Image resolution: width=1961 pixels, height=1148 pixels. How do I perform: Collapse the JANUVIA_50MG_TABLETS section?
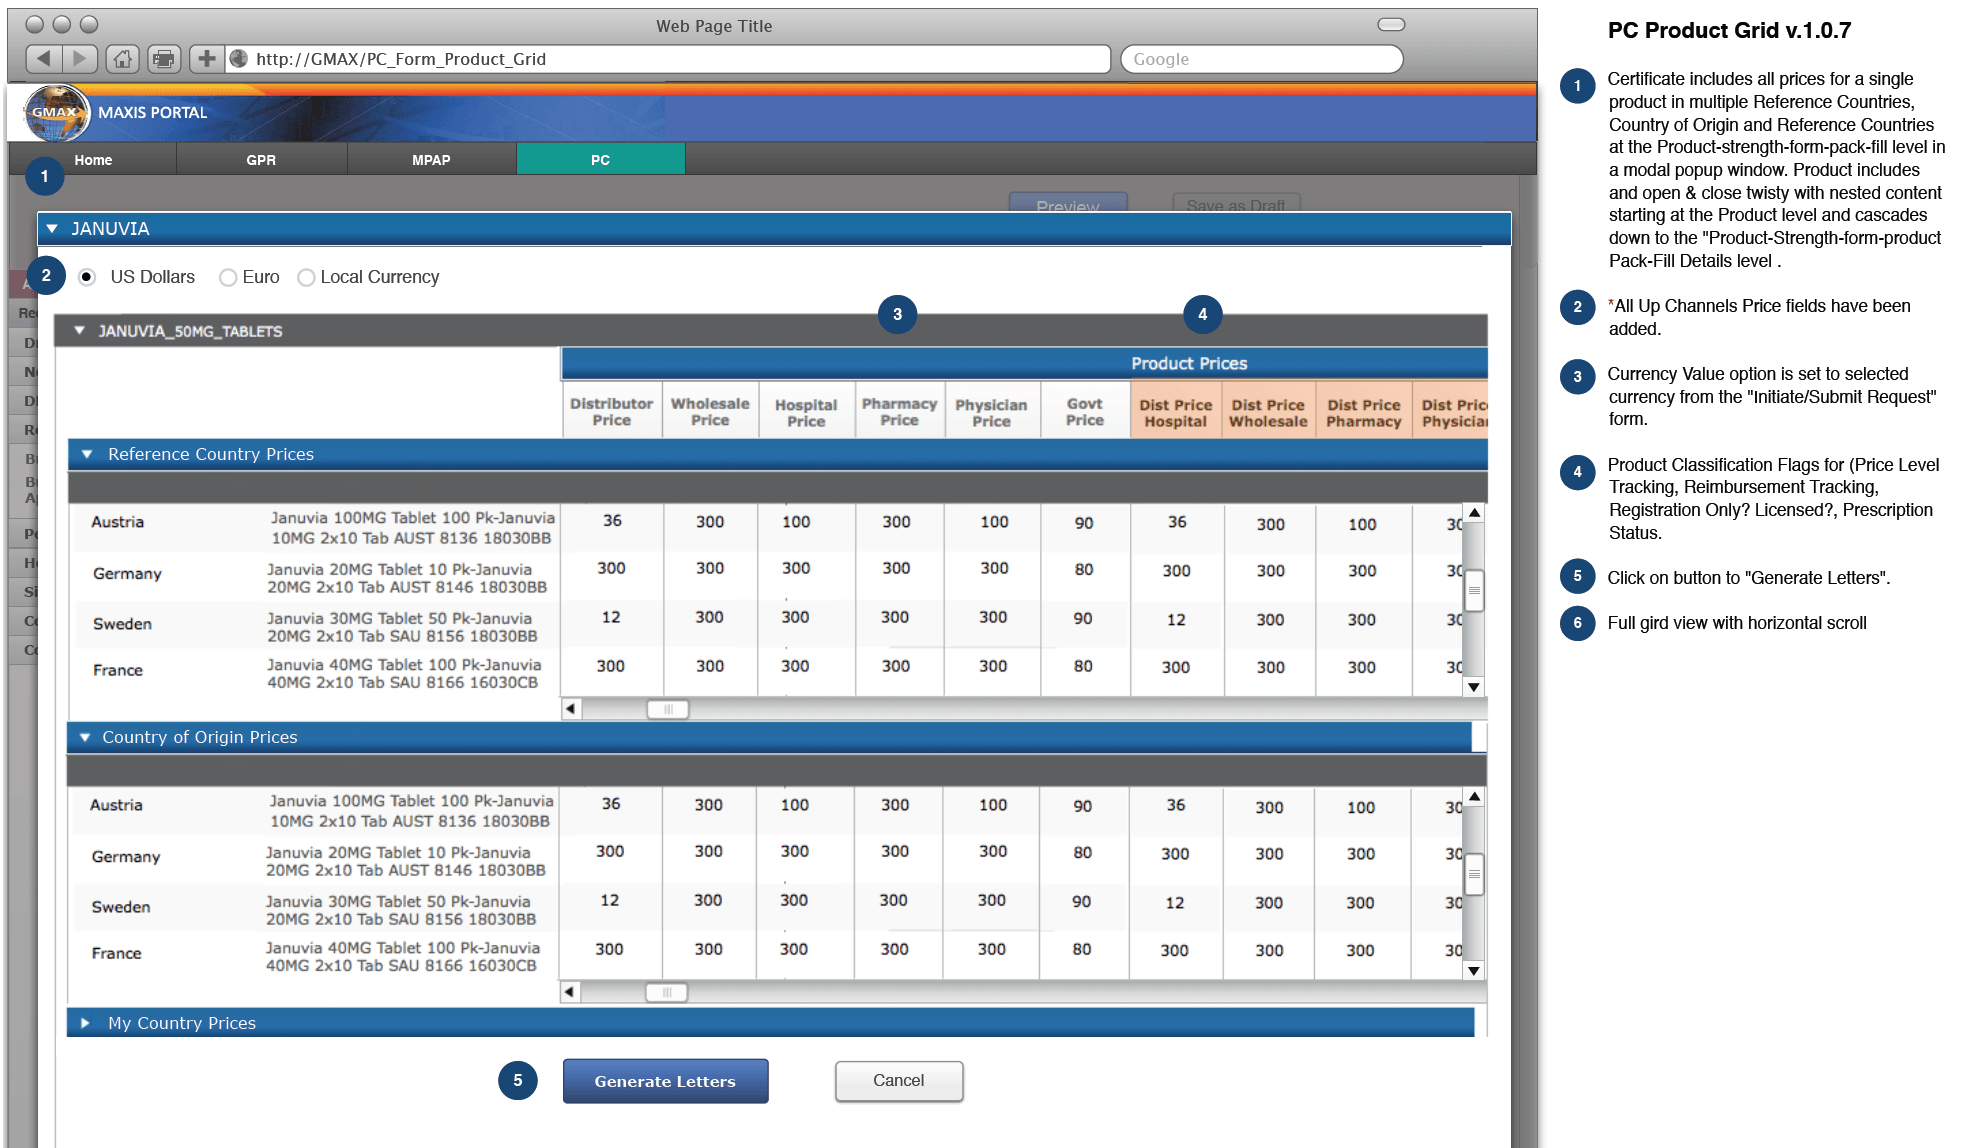point(79,330)
